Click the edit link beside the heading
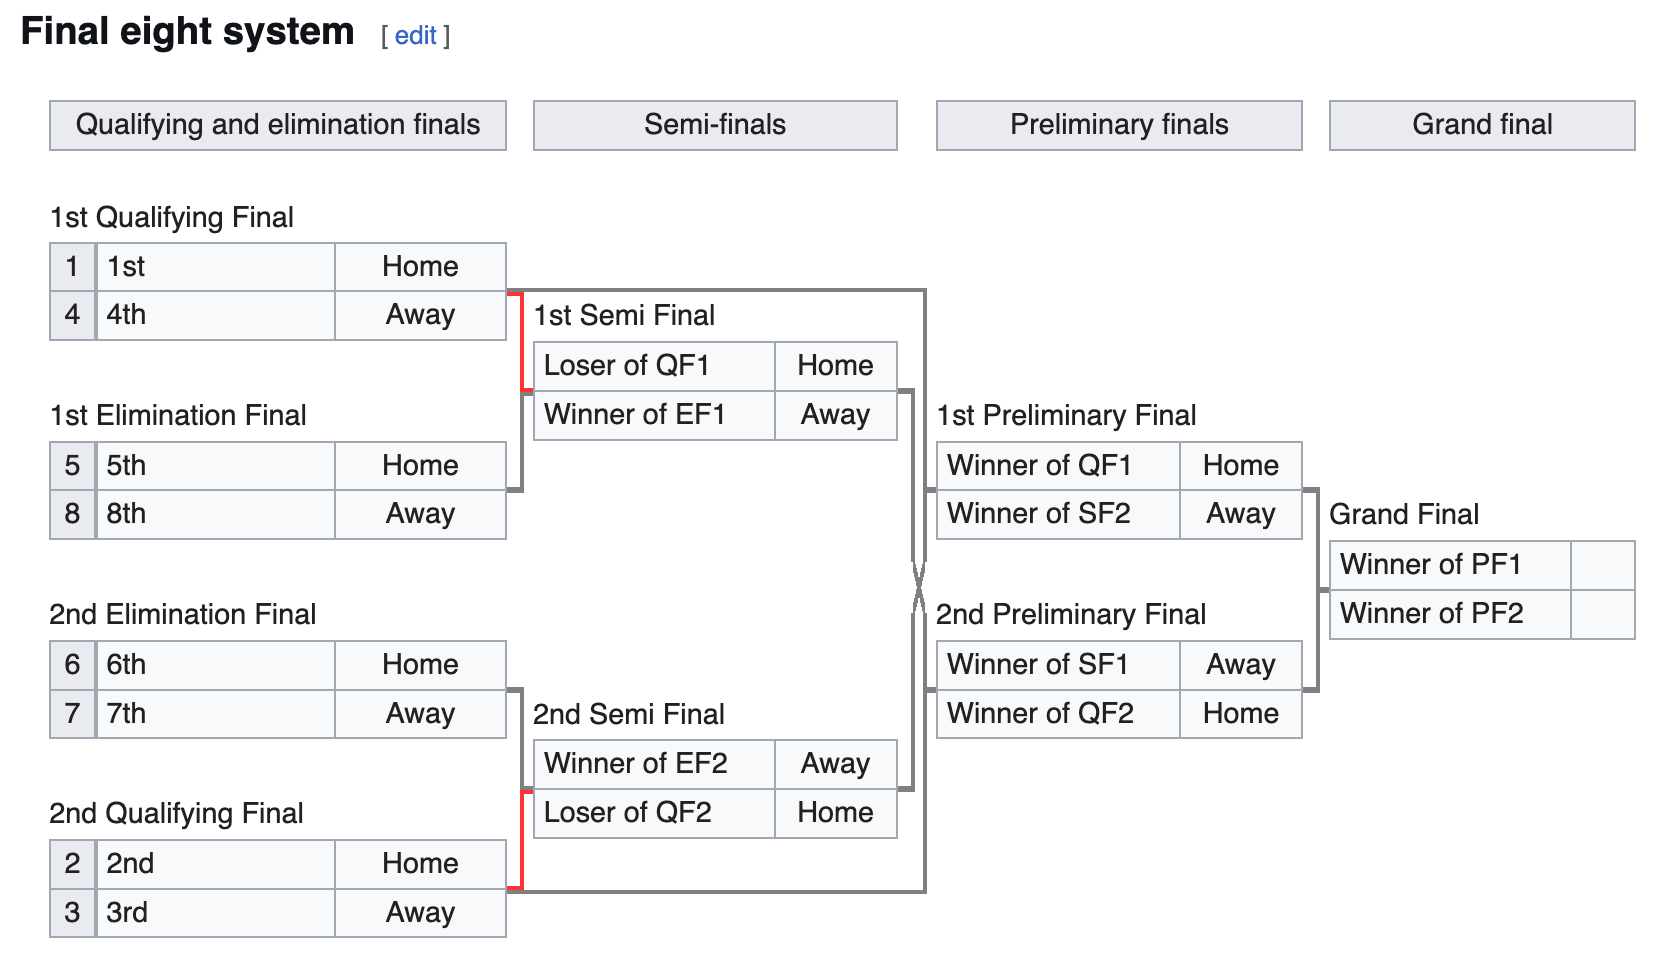Viewport: 1680px width, 954px height. (415, 36)
